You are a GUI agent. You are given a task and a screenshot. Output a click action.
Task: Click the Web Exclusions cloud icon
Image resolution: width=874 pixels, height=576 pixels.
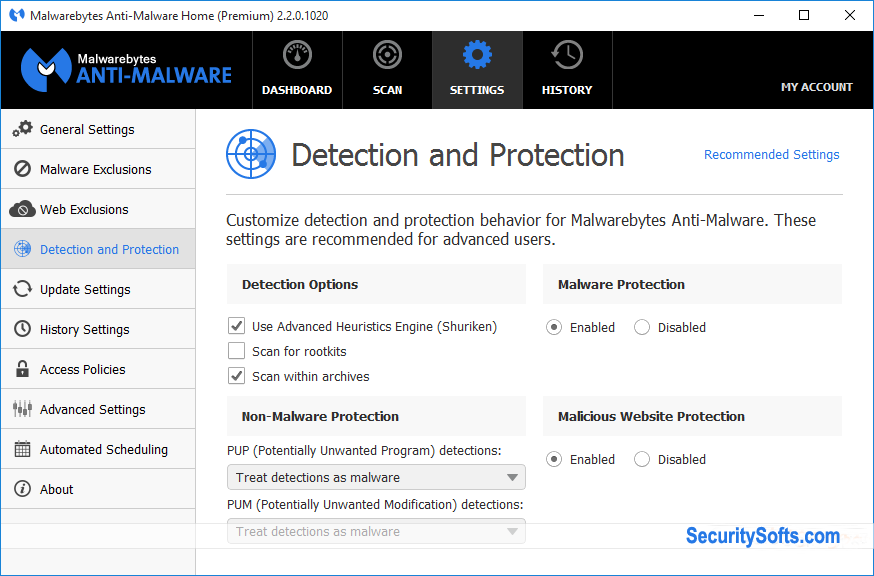[x=22, y=209]
